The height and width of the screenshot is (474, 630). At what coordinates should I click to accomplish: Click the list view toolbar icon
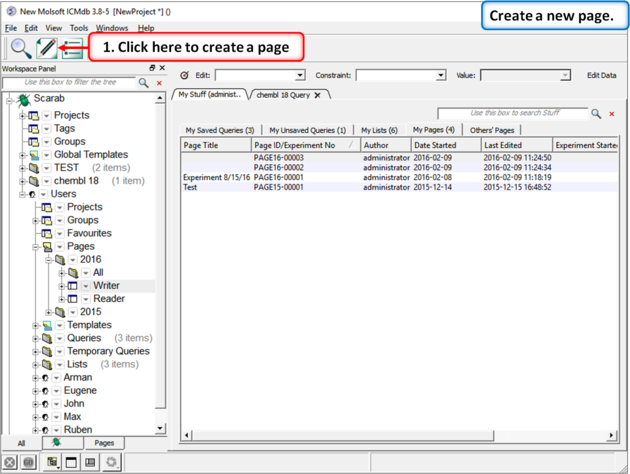[71, 48]
